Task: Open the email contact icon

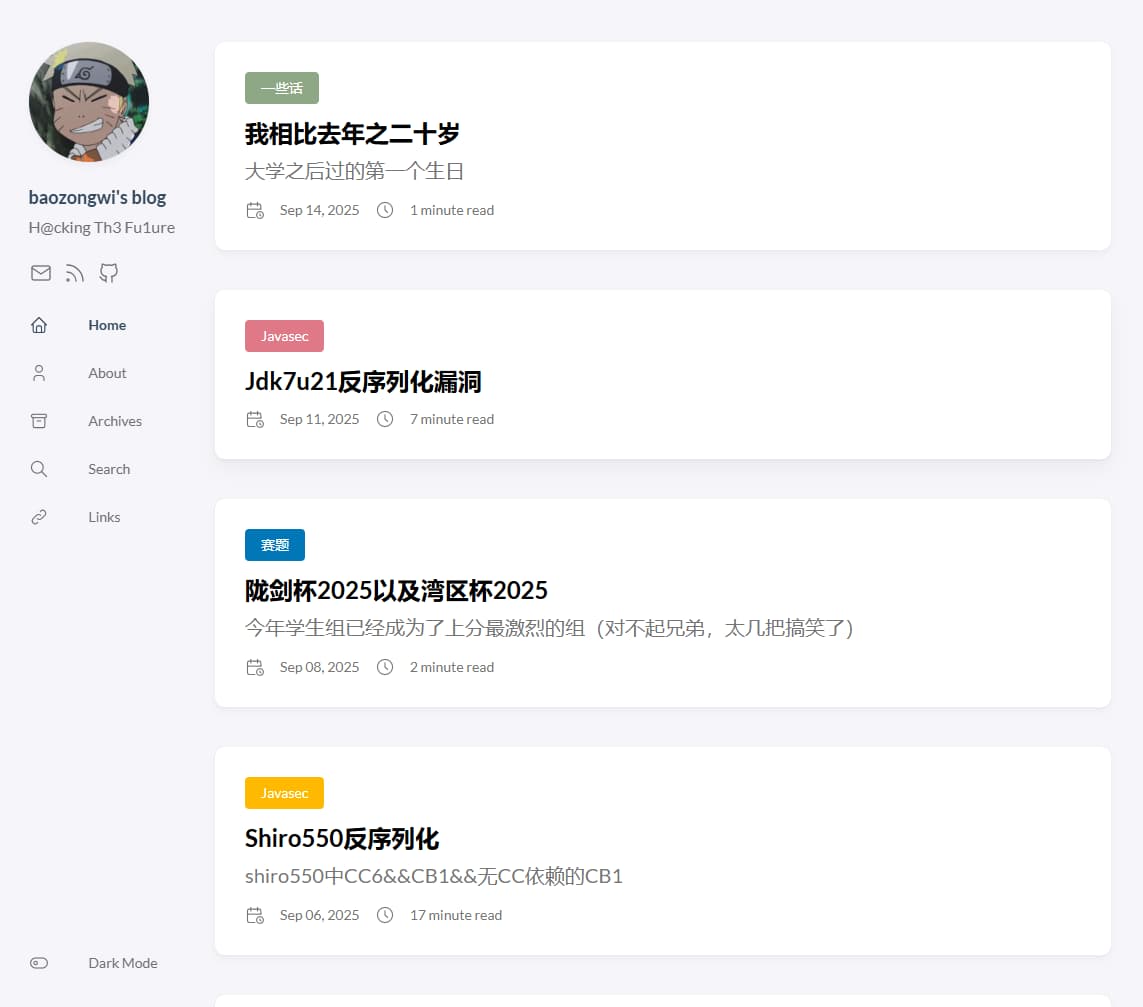Action: 40,272
